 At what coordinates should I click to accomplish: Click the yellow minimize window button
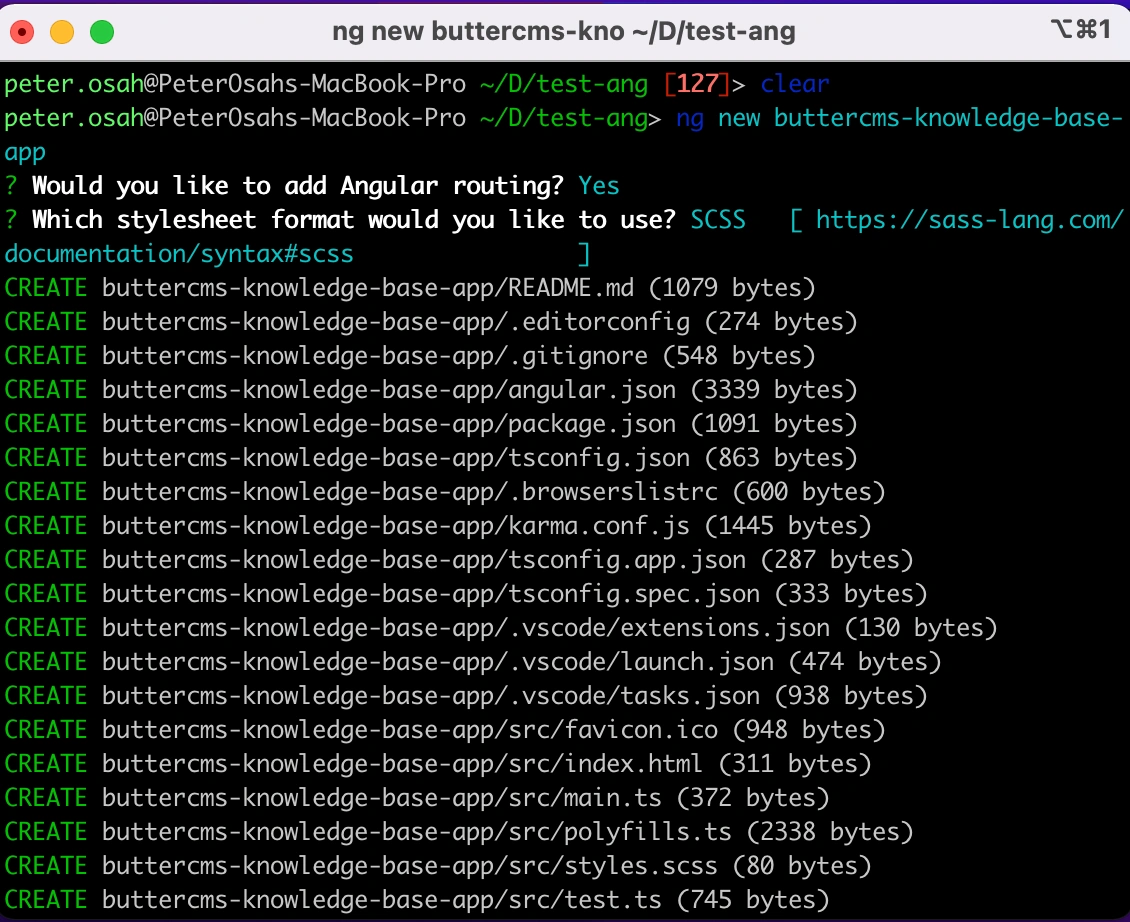pos(62,32)
